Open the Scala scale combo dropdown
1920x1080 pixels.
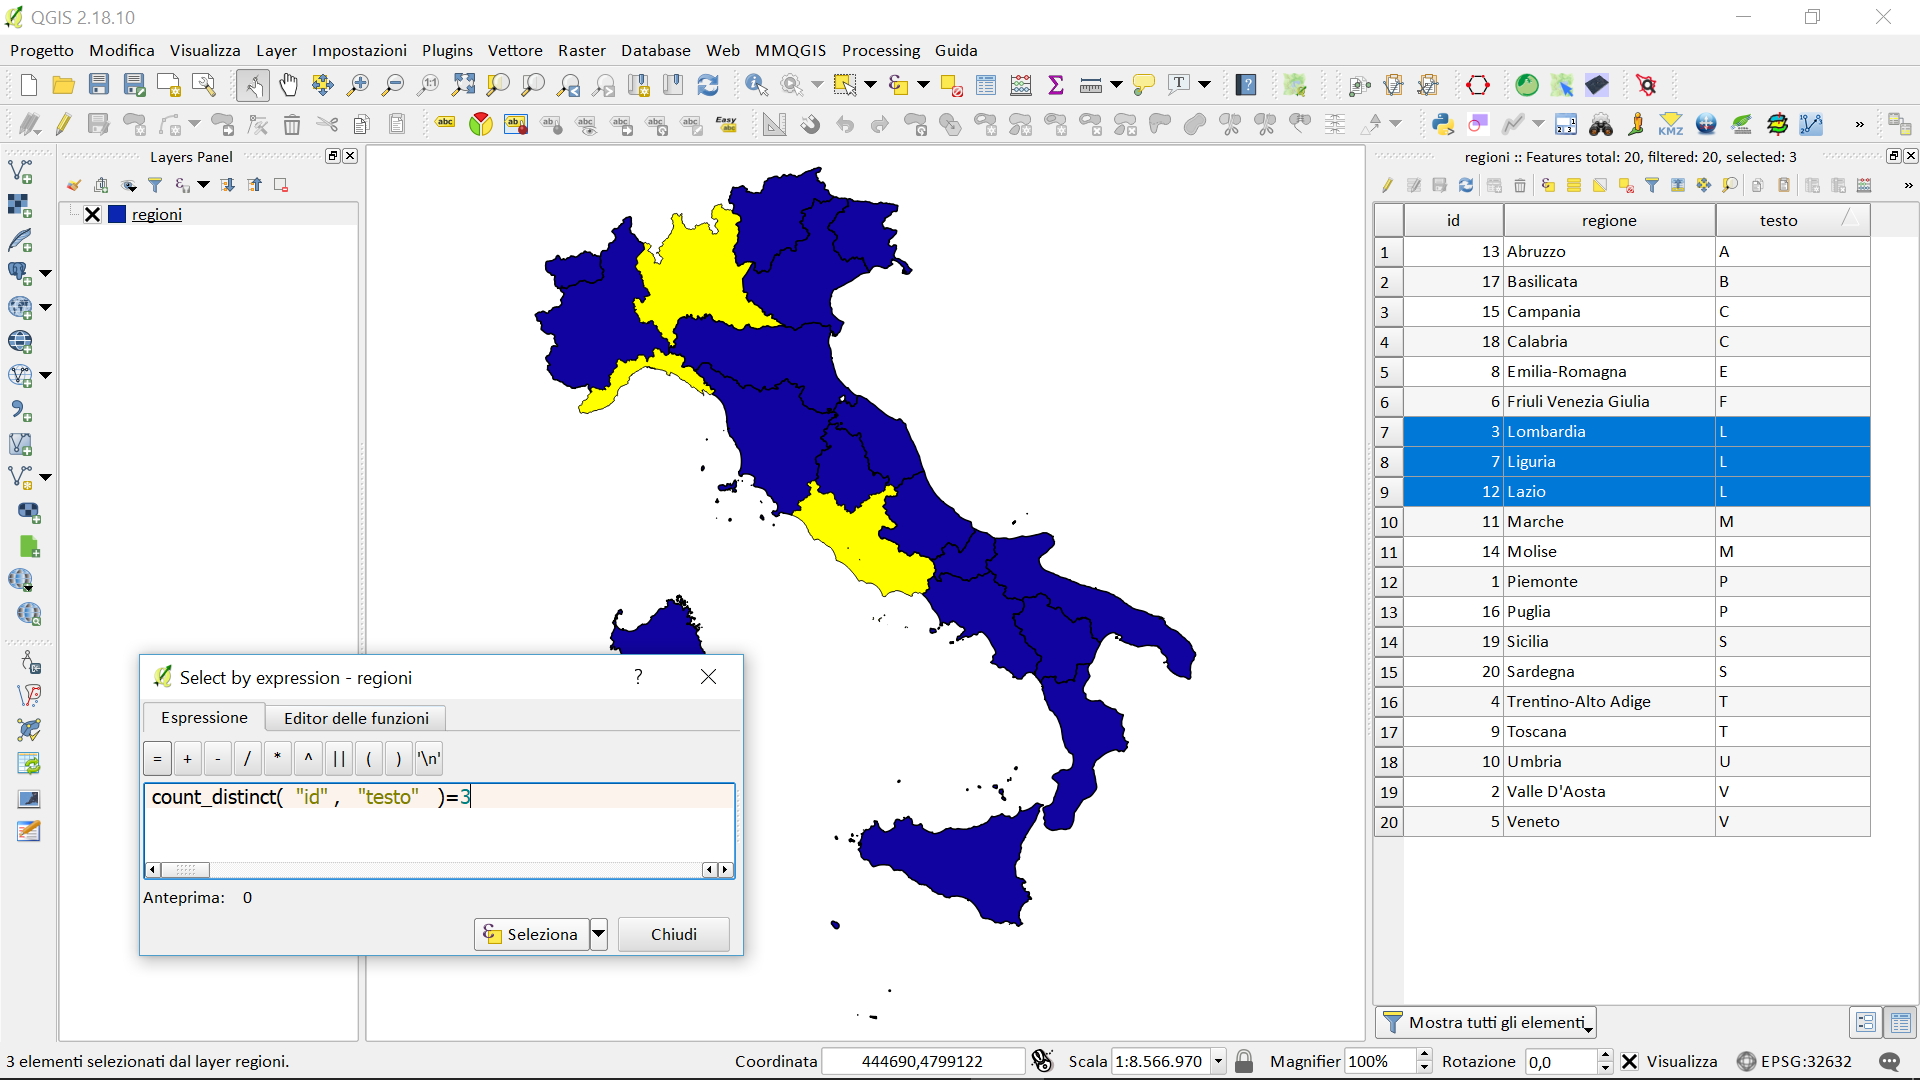pos(1218,1062)
